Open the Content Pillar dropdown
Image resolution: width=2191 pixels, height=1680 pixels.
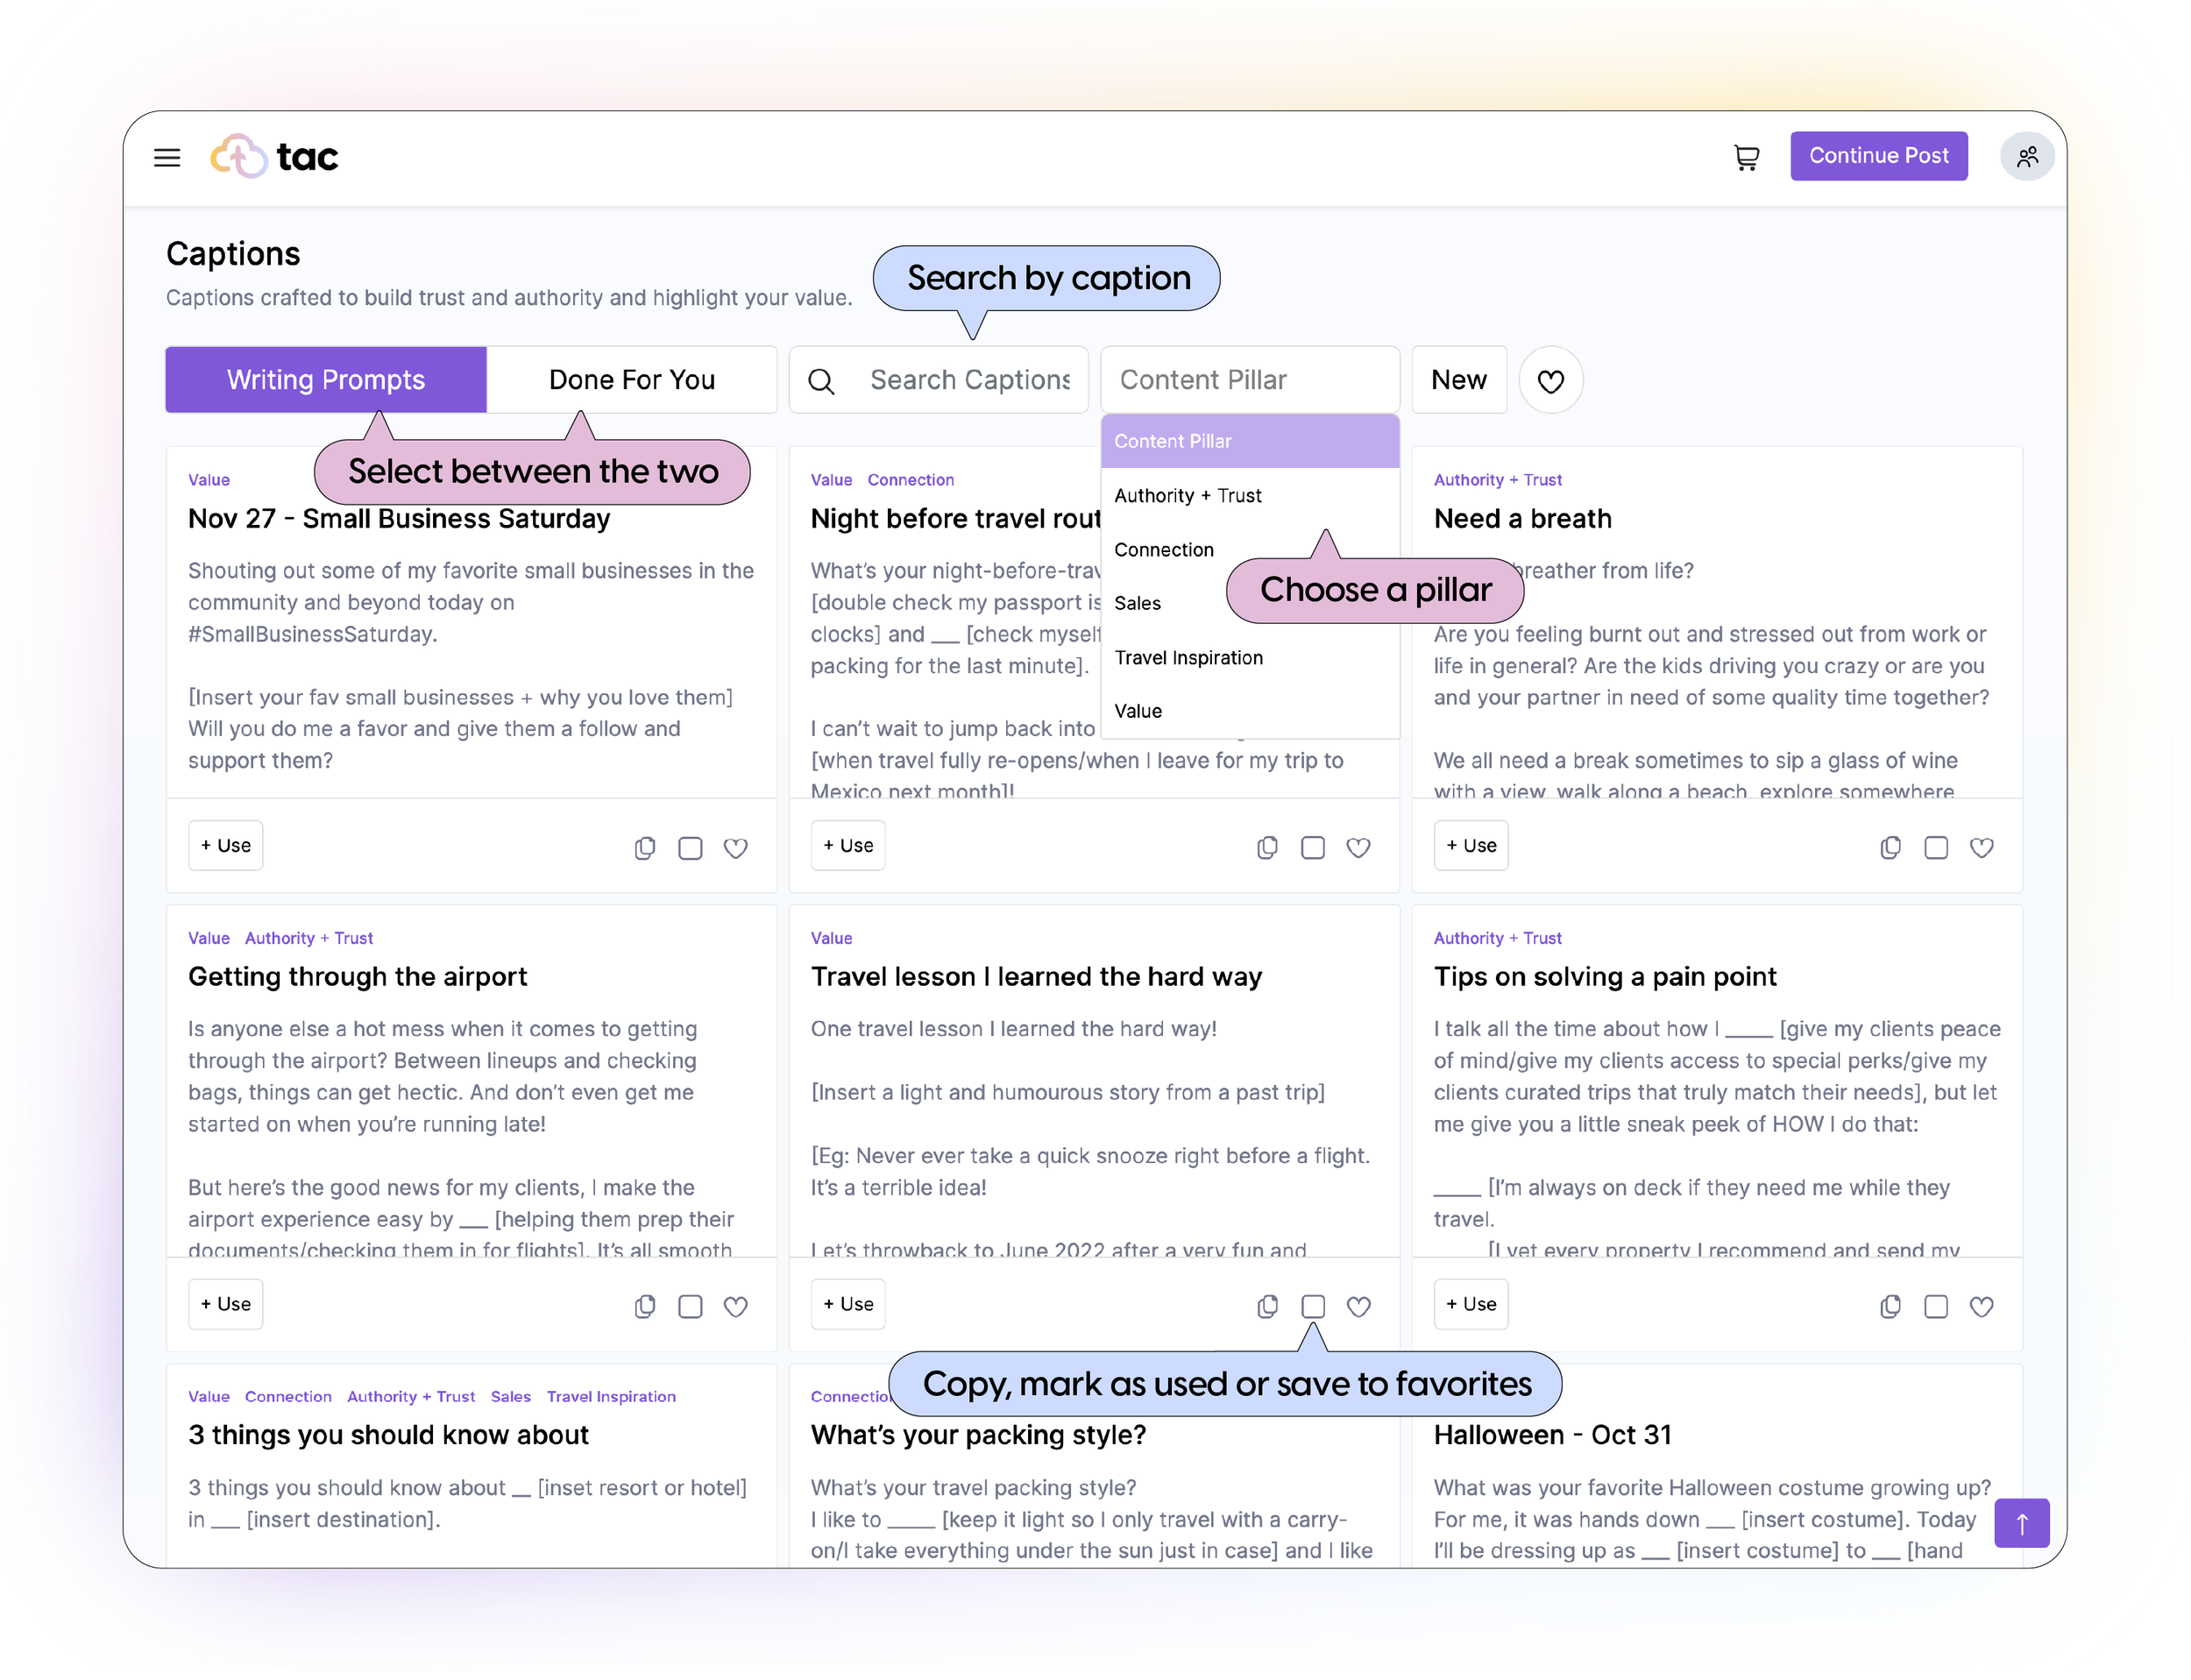tap(1249, 380)
